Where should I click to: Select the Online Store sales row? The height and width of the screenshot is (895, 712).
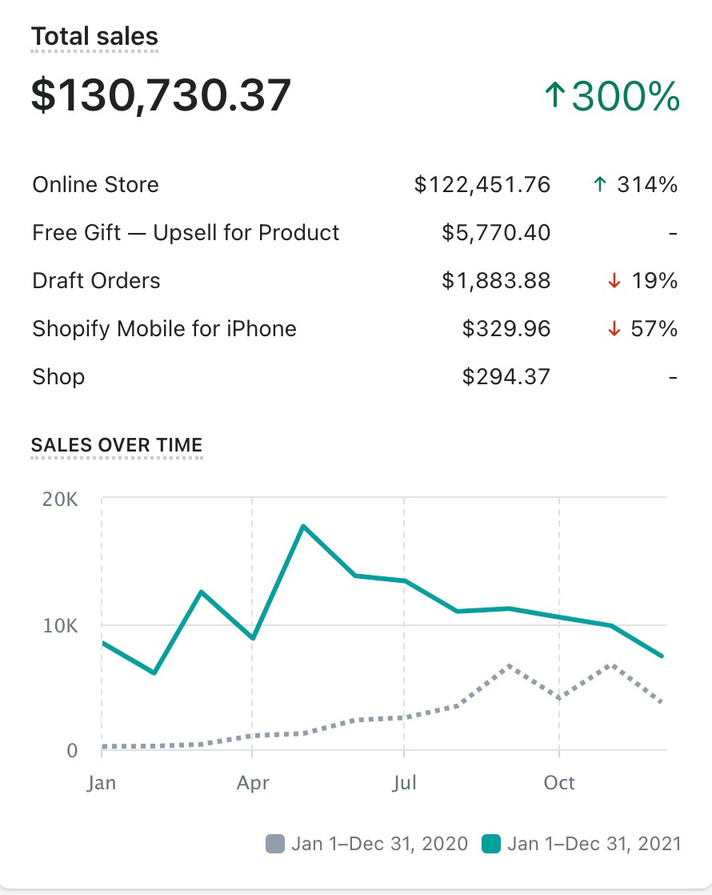[x=95, y=185]
